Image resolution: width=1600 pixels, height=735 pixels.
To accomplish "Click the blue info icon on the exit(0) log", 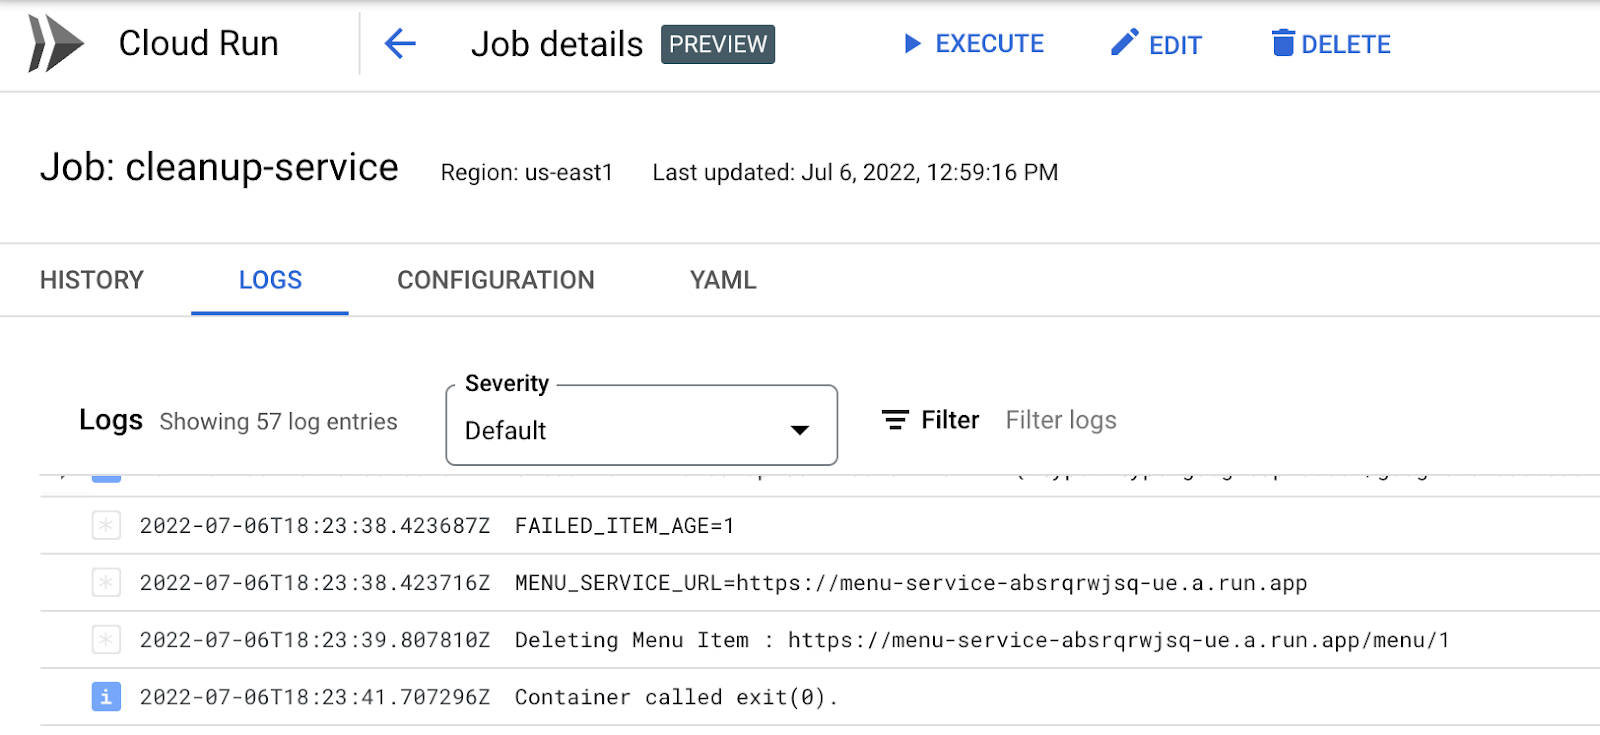I will click(106, 697).
